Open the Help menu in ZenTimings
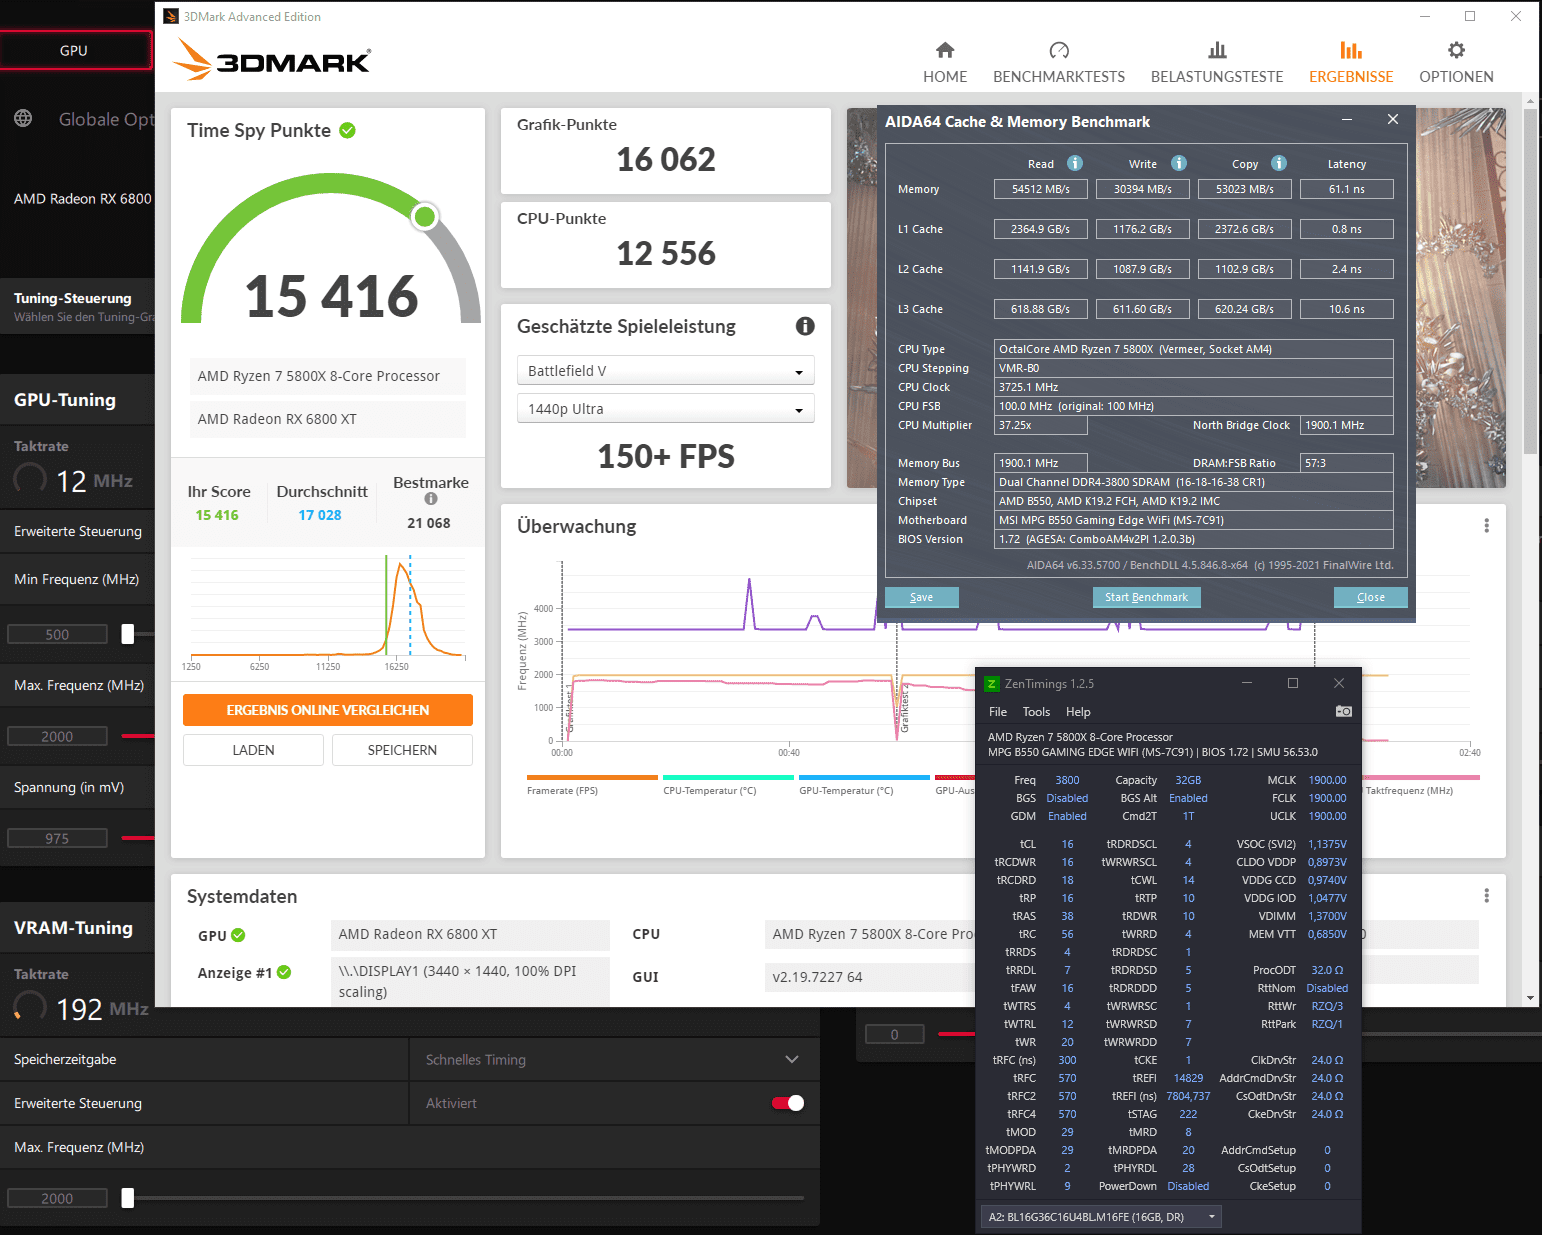Viewport: 1542px width, 1235px height. tap(1078, 712)
